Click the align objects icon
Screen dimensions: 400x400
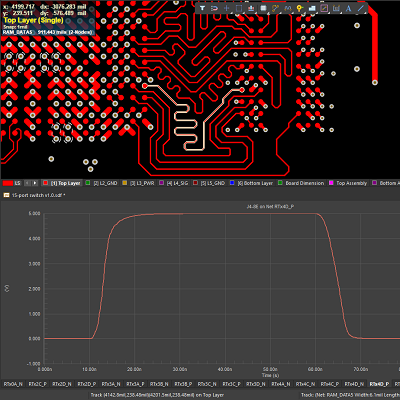point(251,8)
